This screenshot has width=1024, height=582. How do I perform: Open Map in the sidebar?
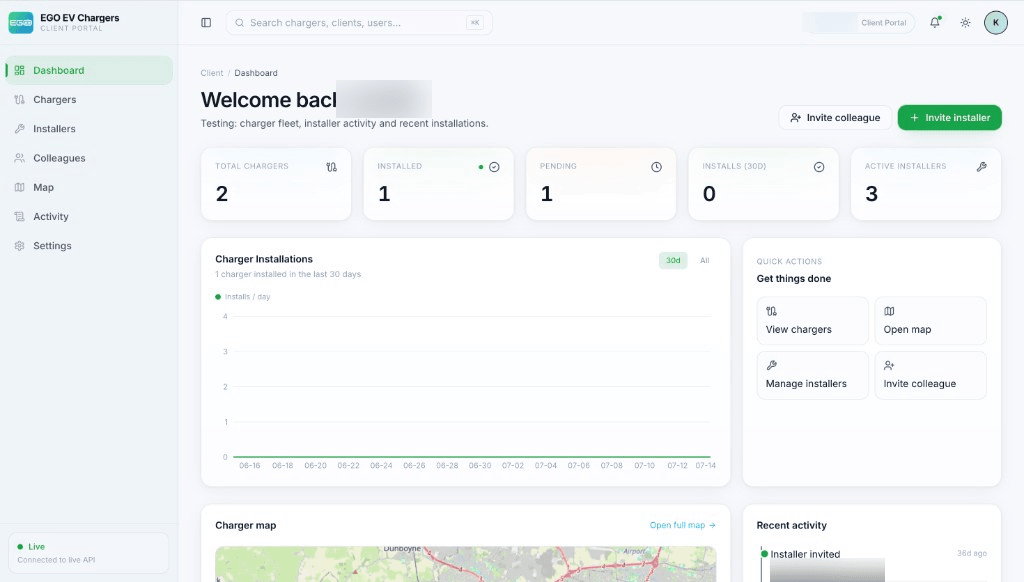89,187
